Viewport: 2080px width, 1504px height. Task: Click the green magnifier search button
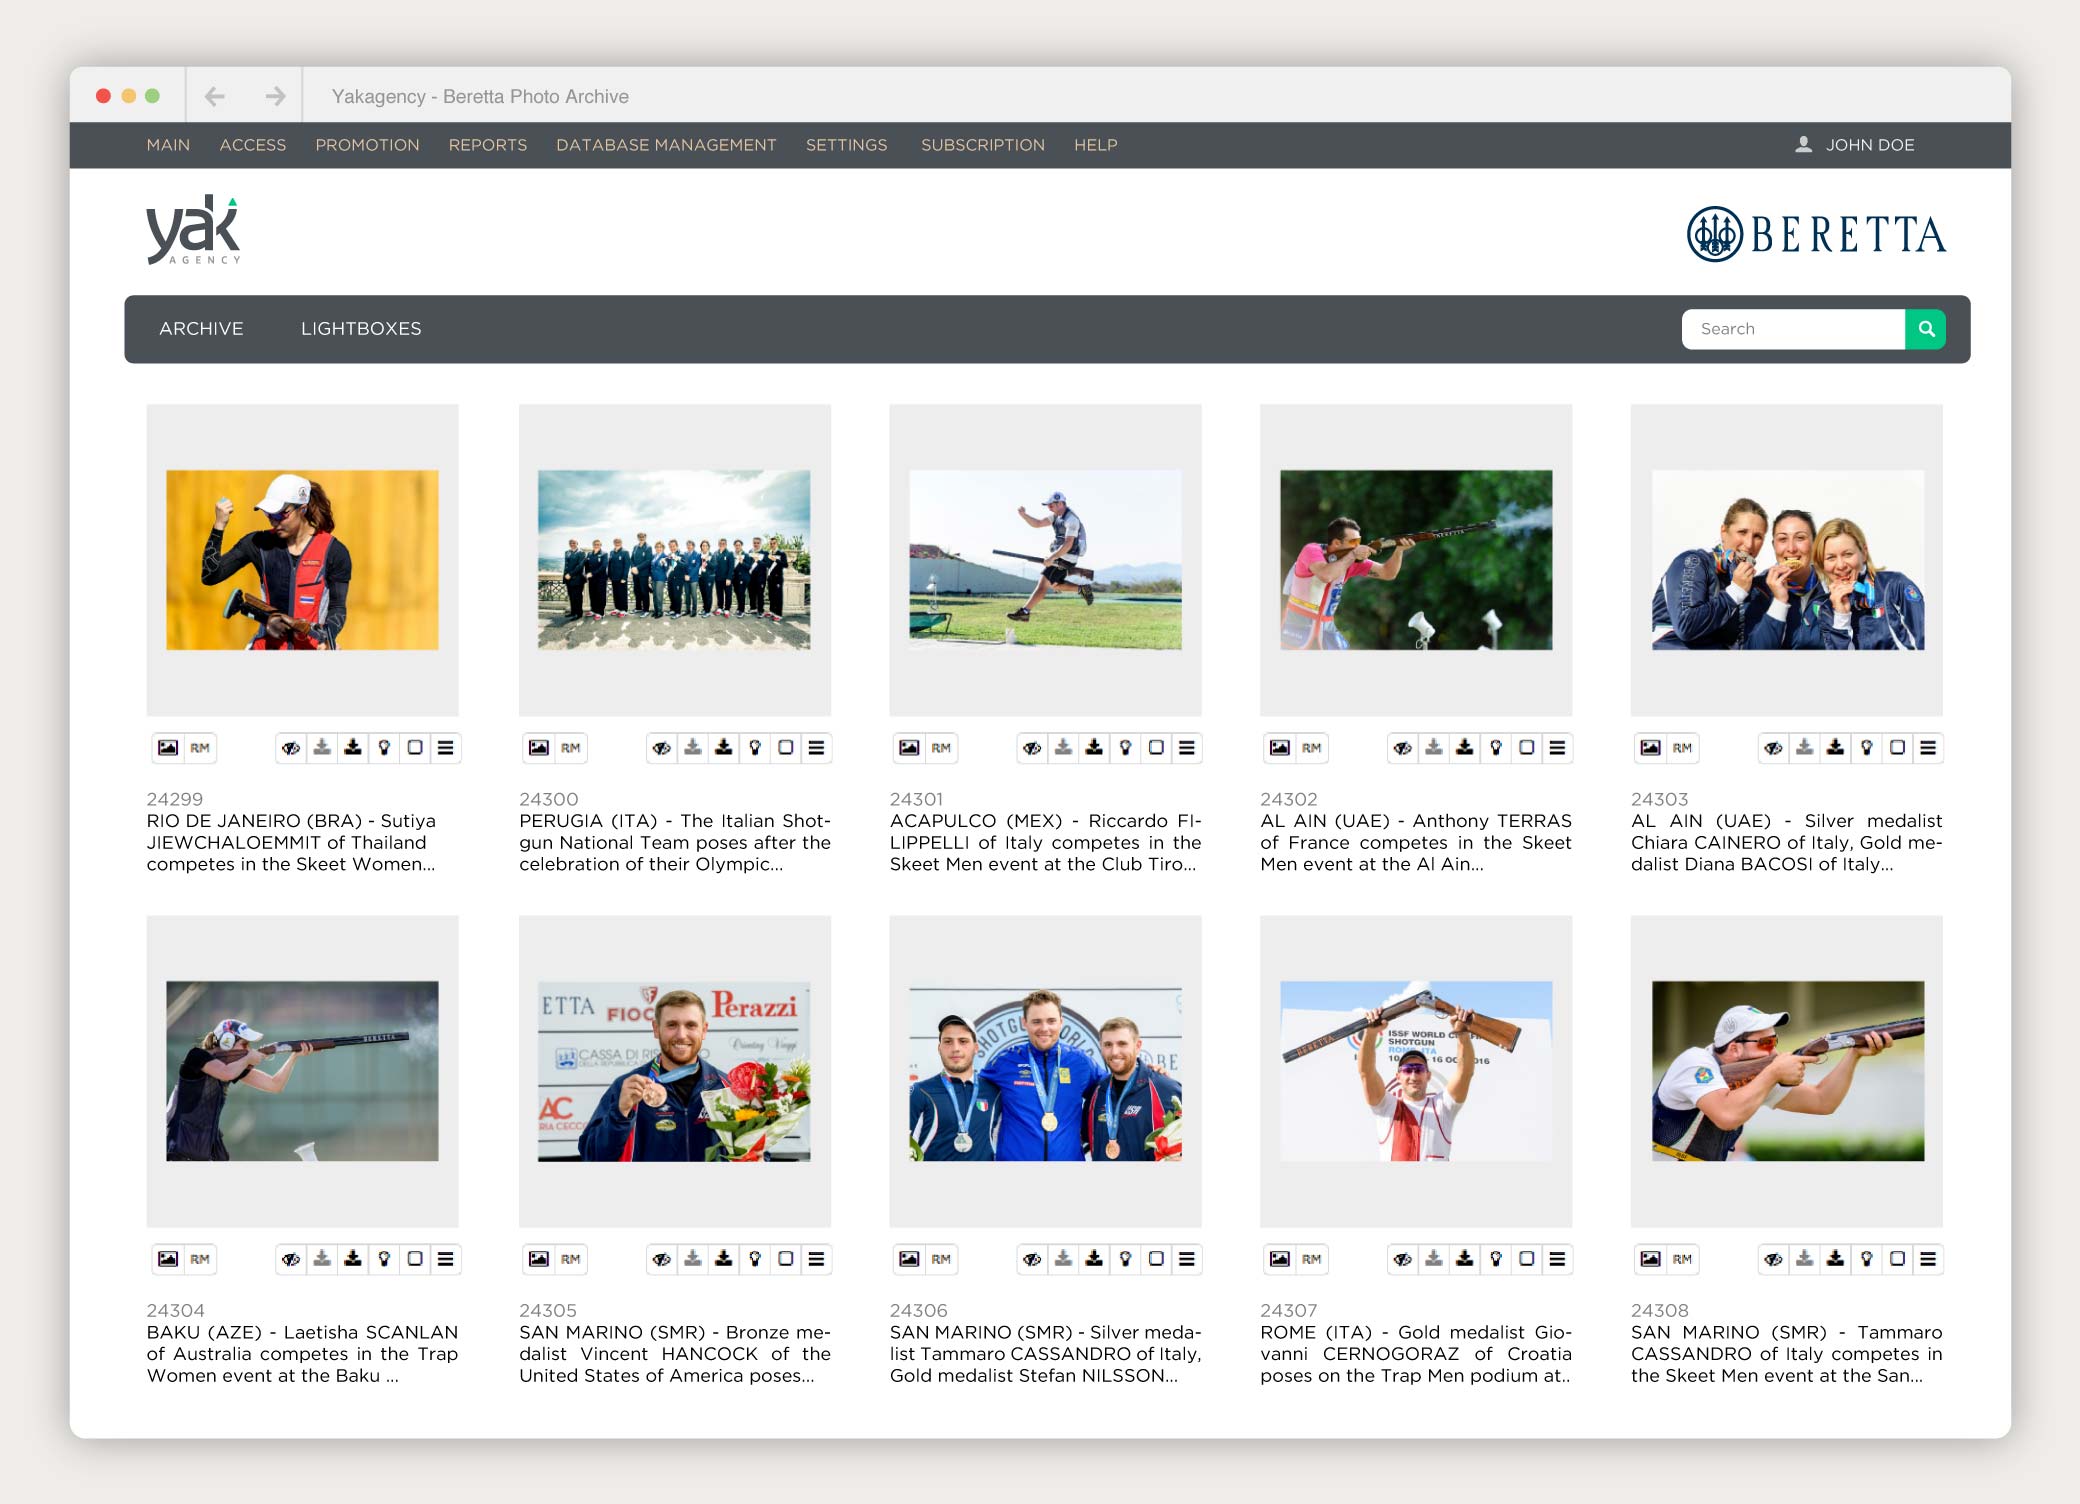pyautogui.click(x=1926, y=329)
